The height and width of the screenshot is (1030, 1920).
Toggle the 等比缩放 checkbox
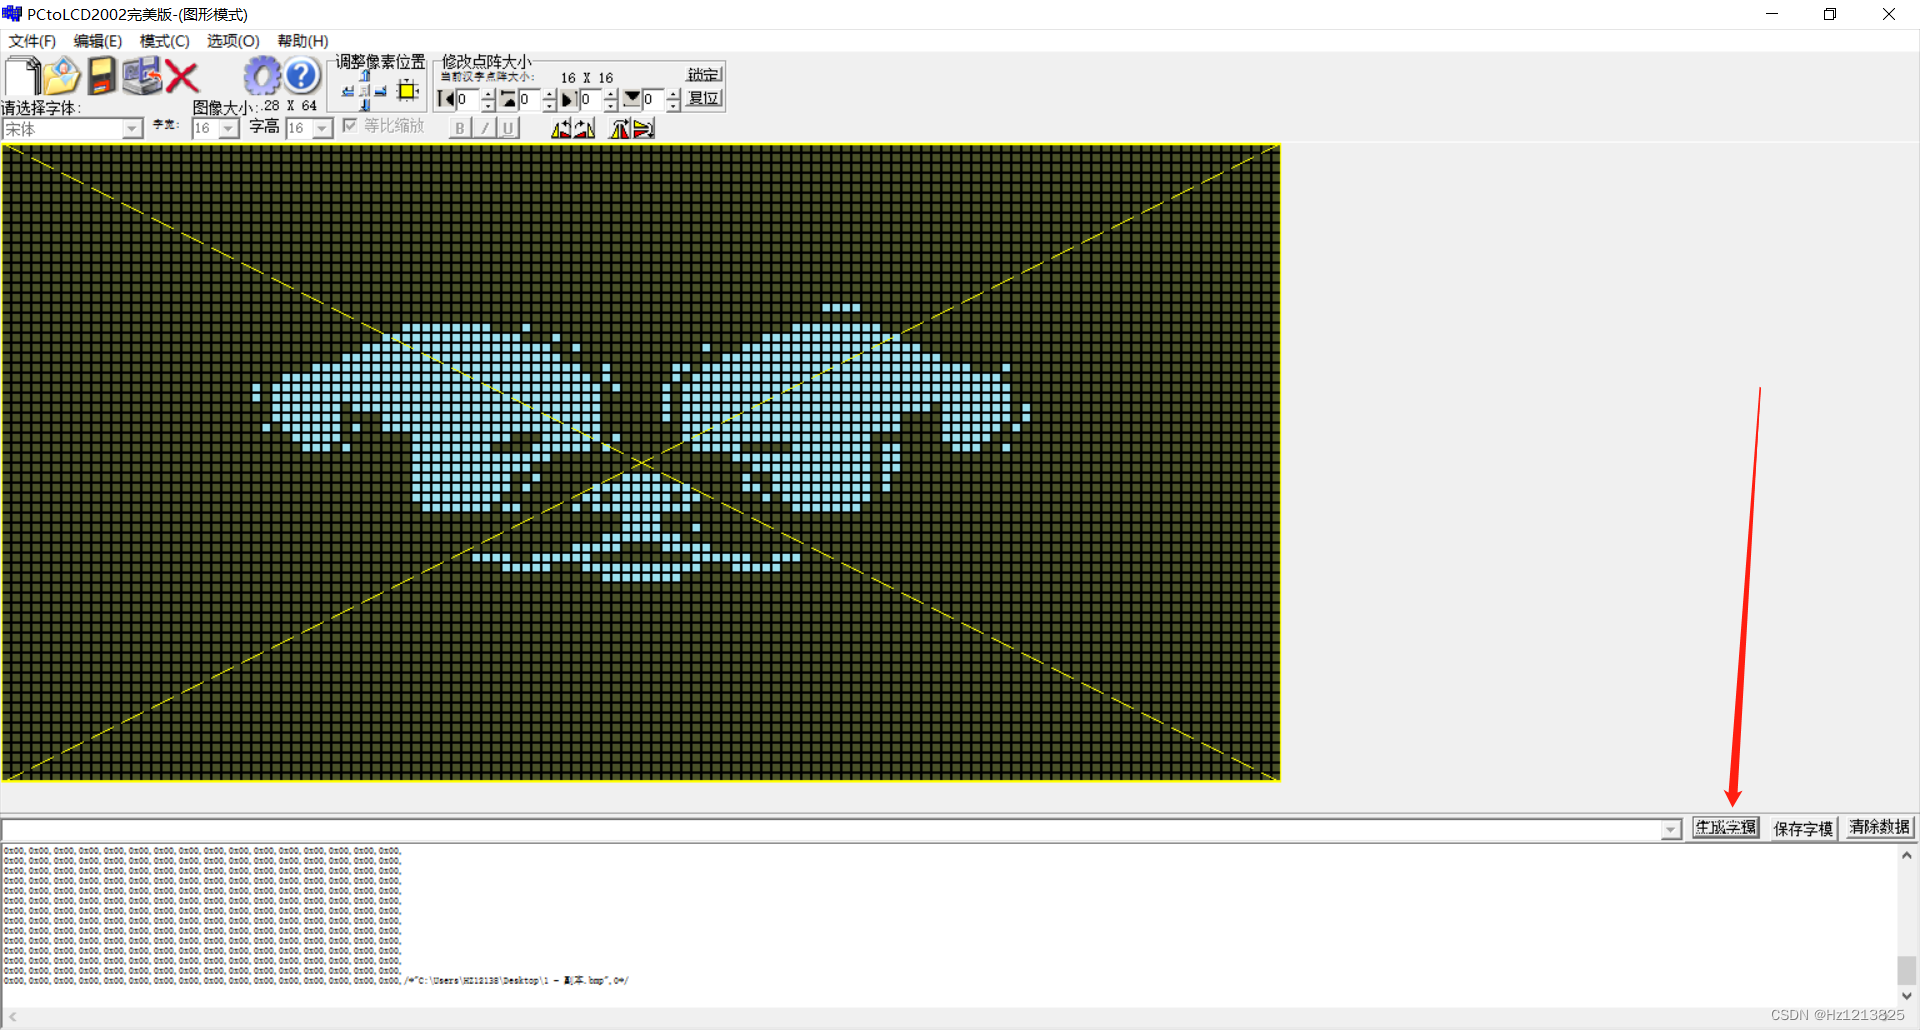coord(350,125)
